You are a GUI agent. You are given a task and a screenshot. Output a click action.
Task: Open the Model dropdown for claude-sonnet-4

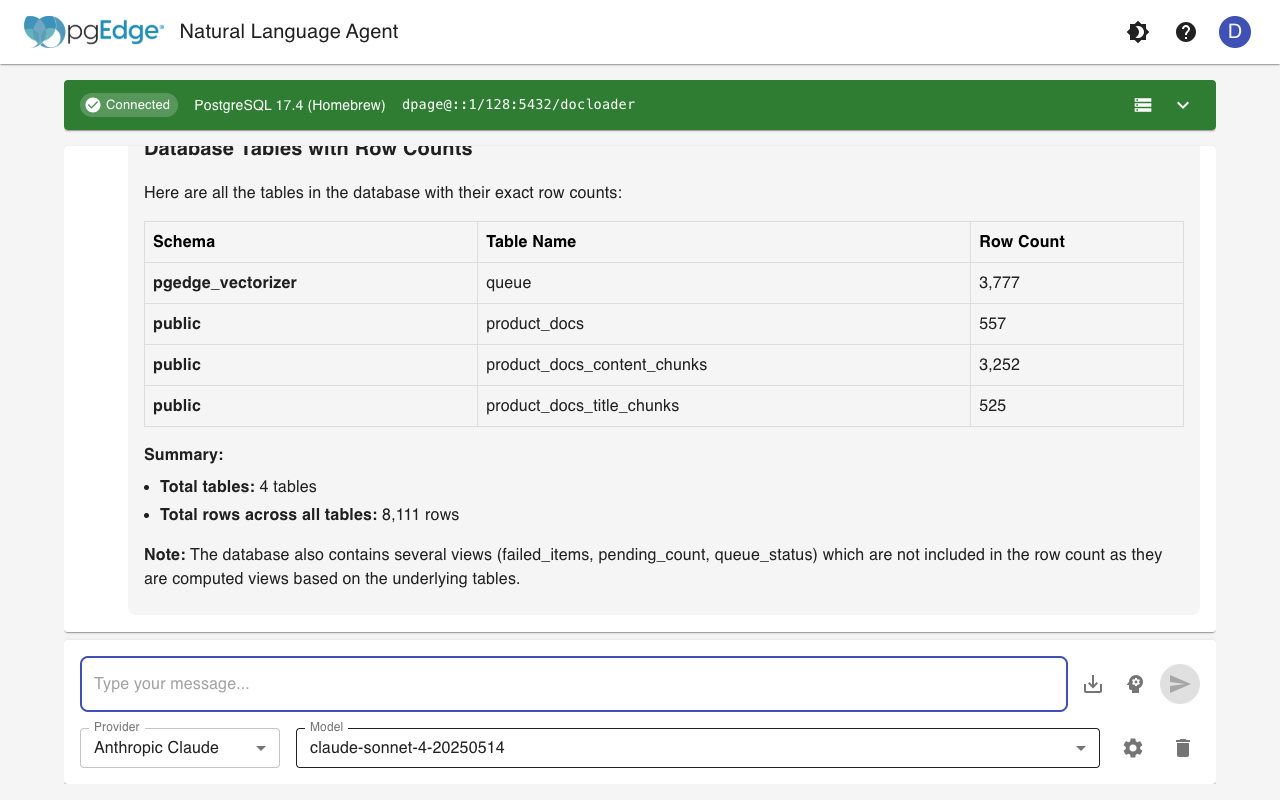click(x=697, y=747)
